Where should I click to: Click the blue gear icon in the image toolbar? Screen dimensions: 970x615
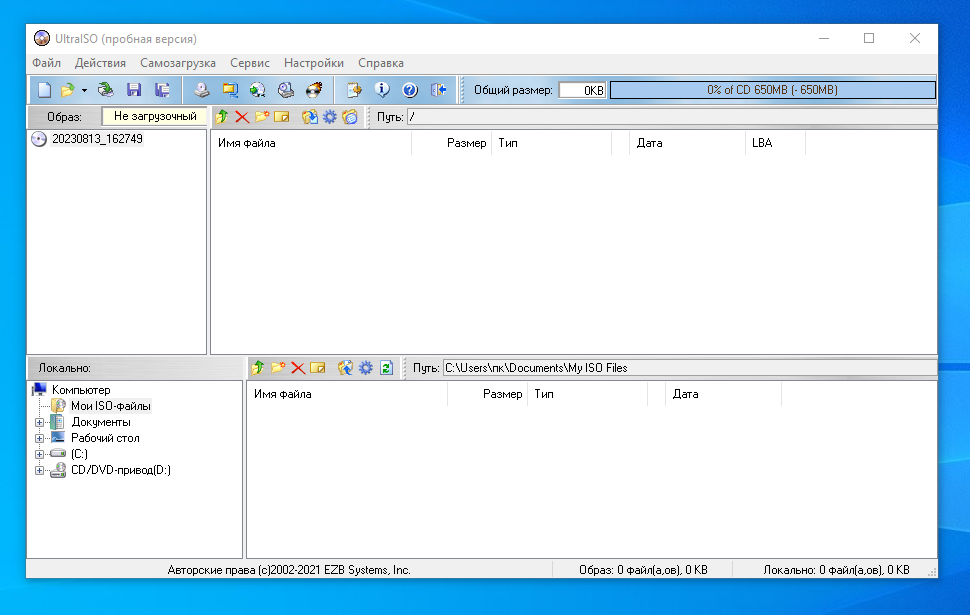(330, 116)
